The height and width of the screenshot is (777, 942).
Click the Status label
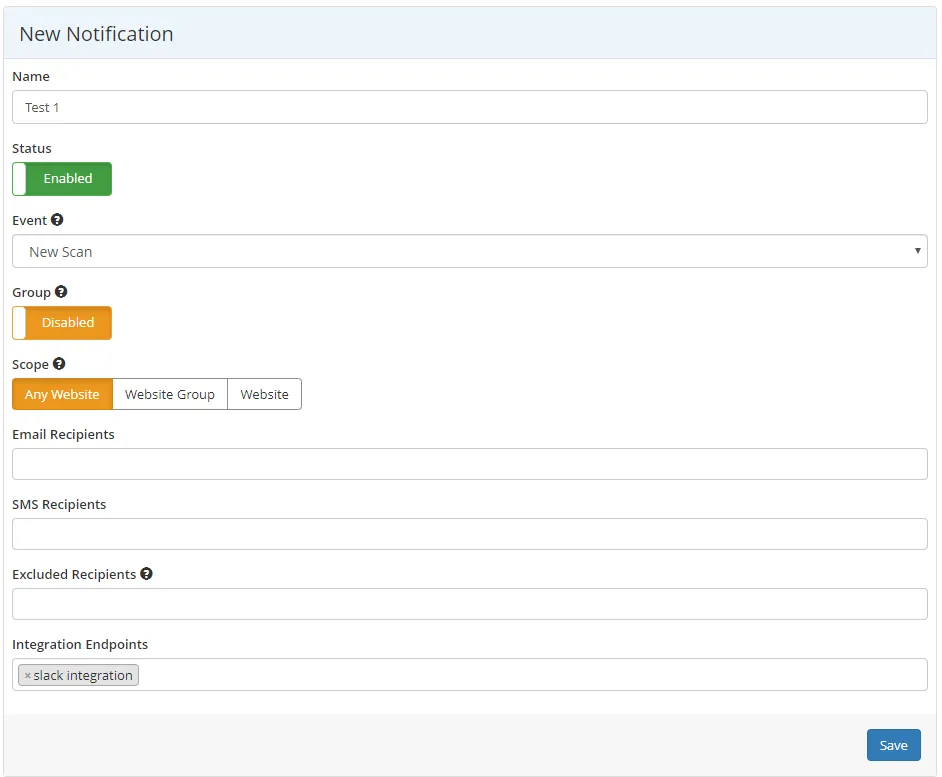point(32,148)
